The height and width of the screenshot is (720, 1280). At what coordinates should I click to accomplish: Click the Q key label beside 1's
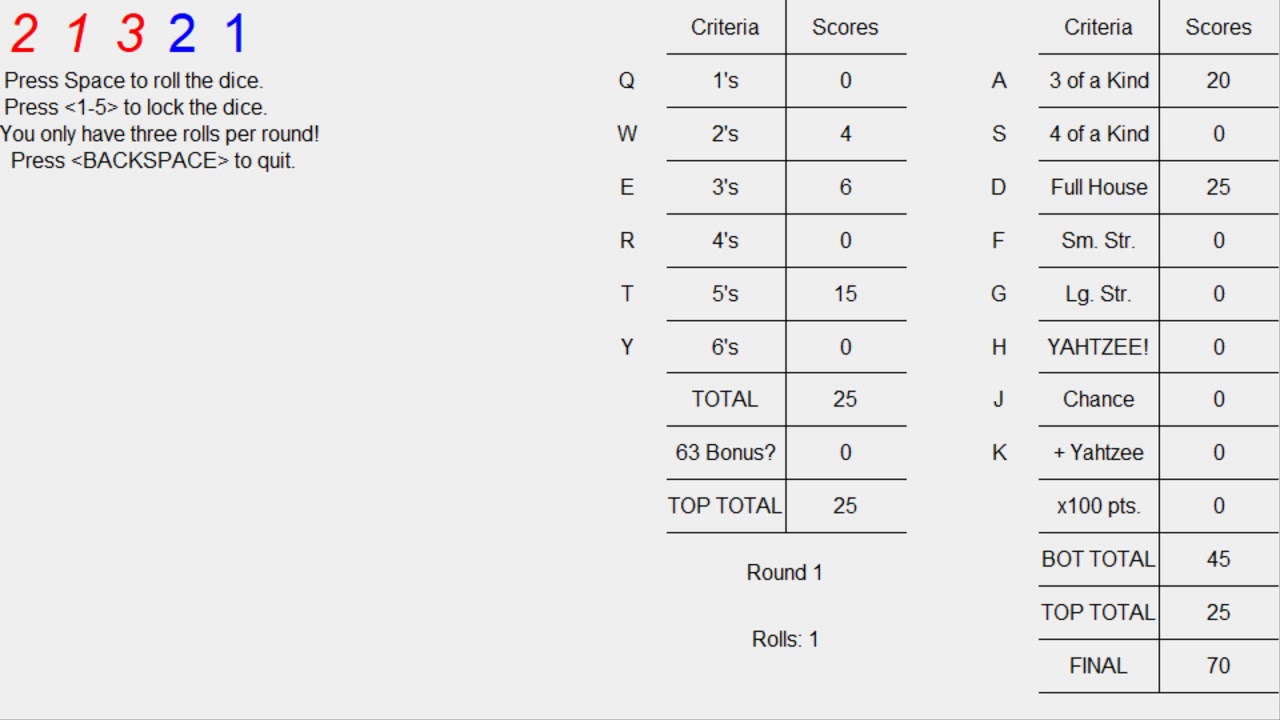pyautogui.click(x=627, y=81)
